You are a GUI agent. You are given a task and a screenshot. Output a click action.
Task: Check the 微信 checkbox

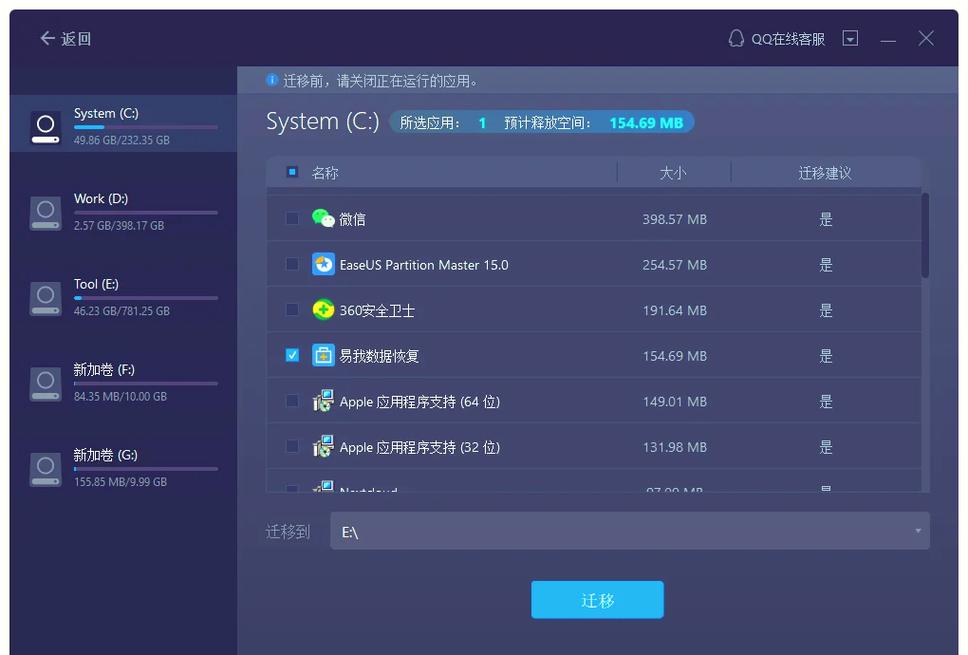click(293, 219)
